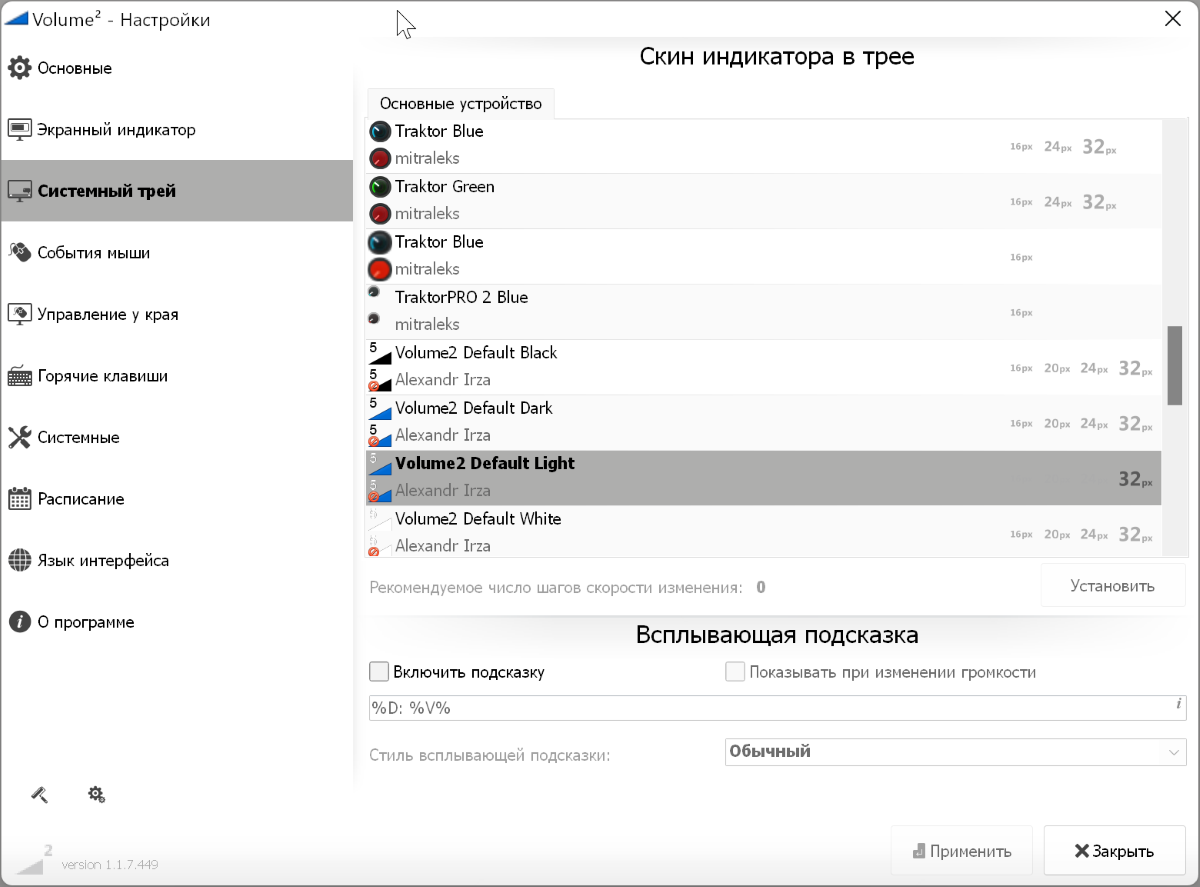Click small knob icon of TraktorPRO 2 Blue

point(374,292)
